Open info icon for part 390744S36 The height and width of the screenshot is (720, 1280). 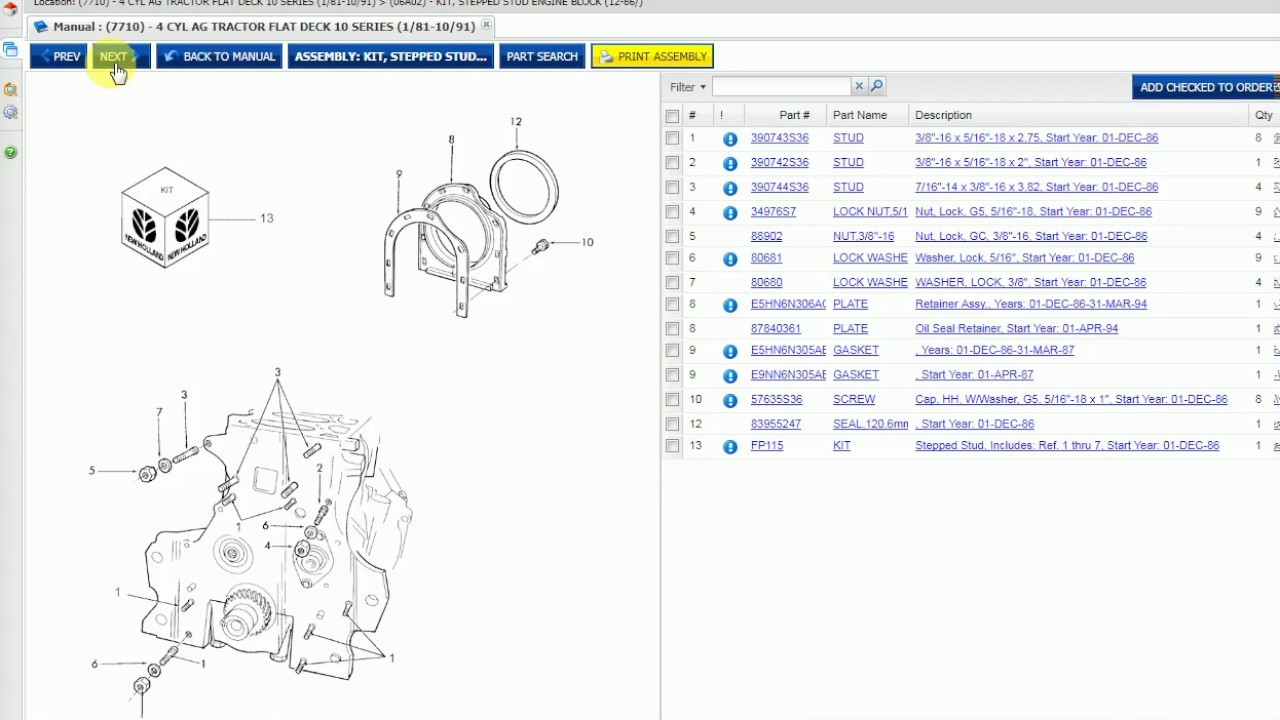pyautogui.click(x=730, y=188)
